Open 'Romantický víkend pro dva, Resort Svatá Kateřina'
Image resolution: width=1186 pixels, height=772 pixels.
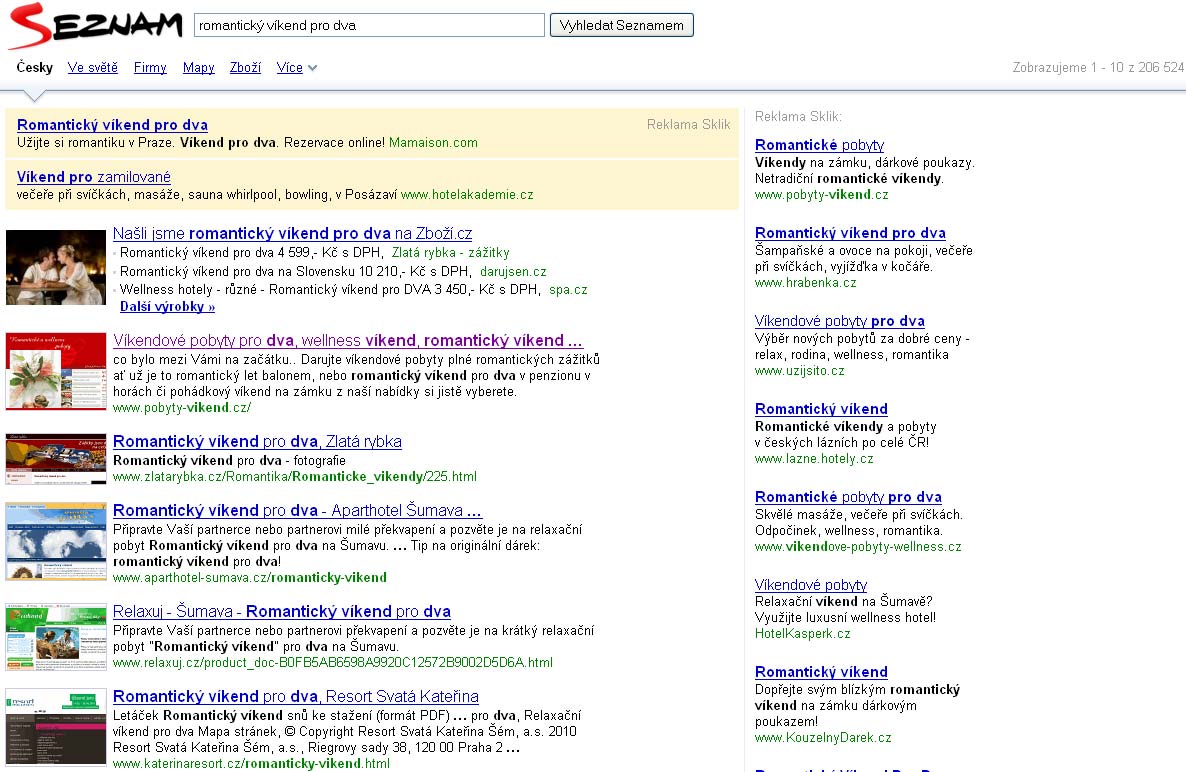pos(296,696)
